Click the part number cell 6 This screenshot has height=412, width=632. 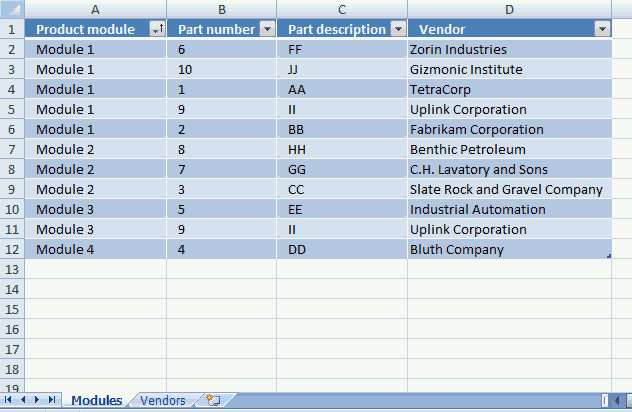tap(222, 49)
